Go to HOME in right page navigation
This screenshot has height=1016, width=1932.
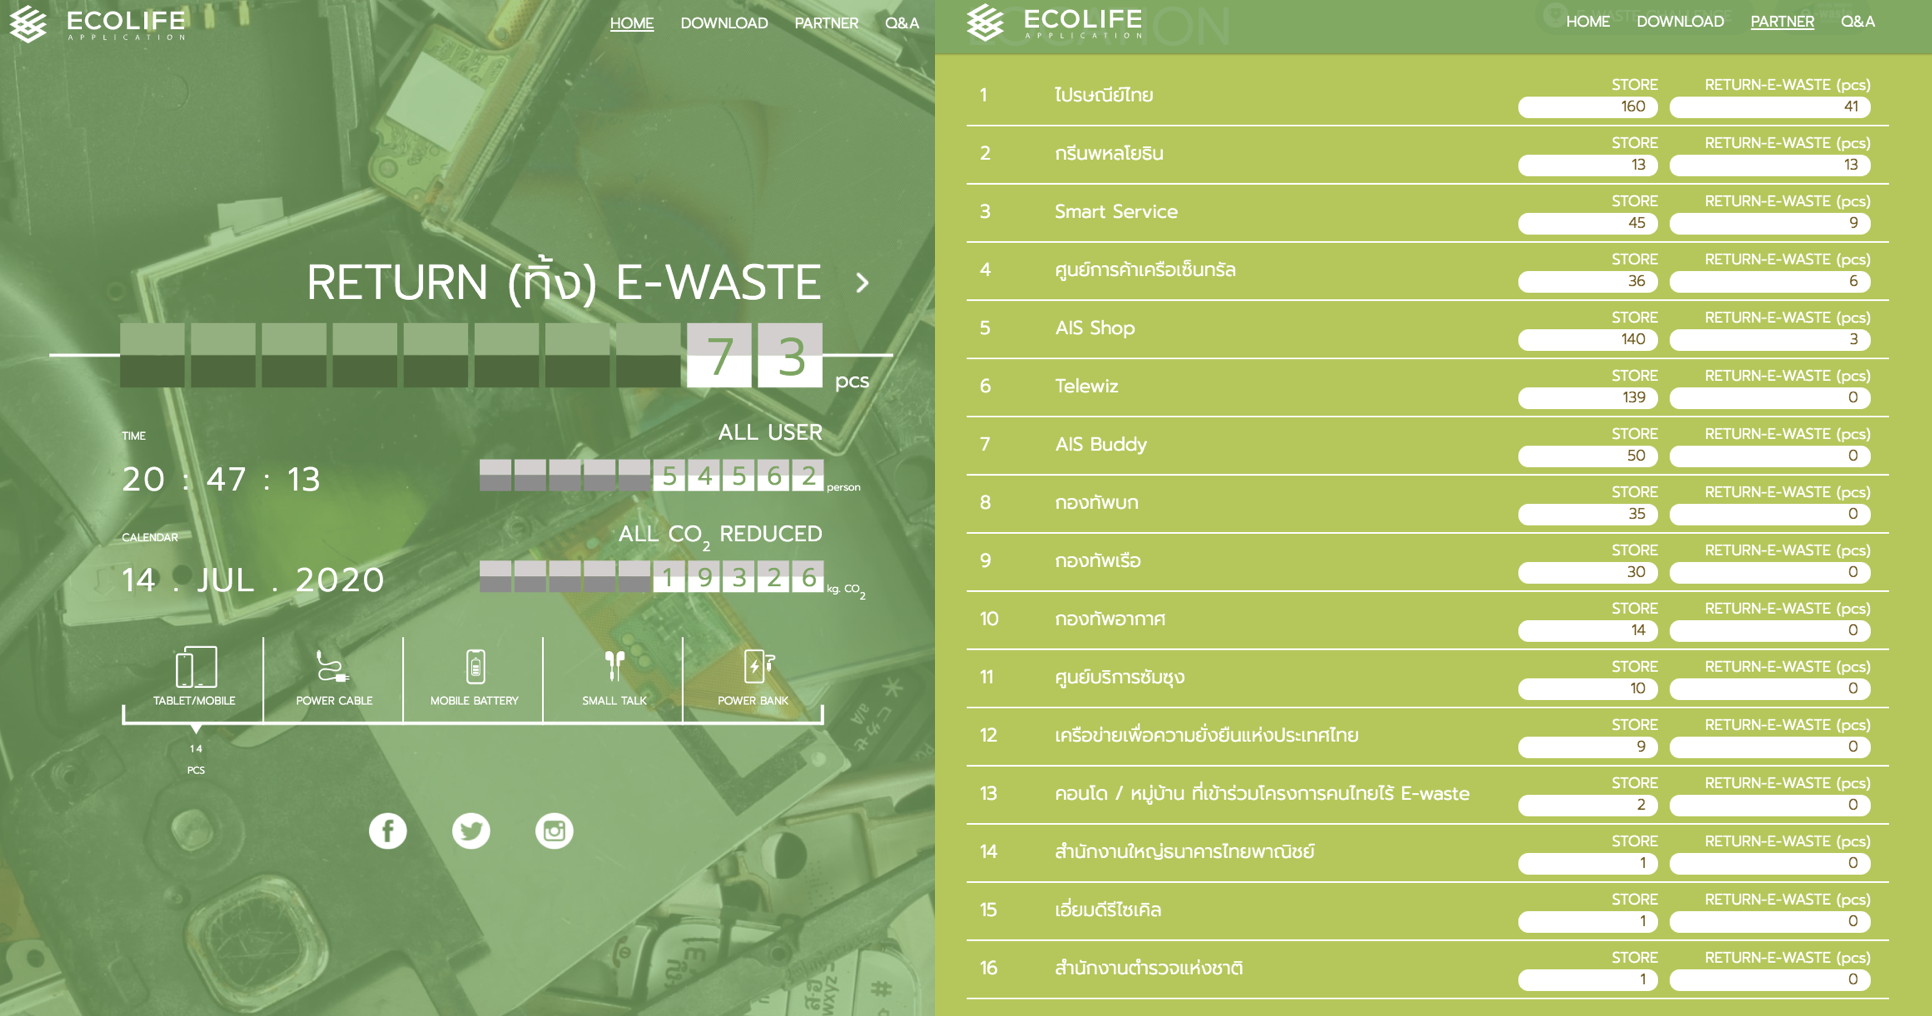pos(1588,21)
